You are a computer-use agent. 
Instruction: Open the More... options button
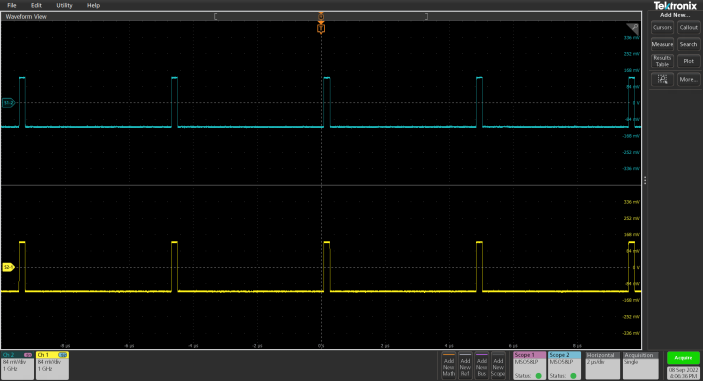(x=688, y=79)
